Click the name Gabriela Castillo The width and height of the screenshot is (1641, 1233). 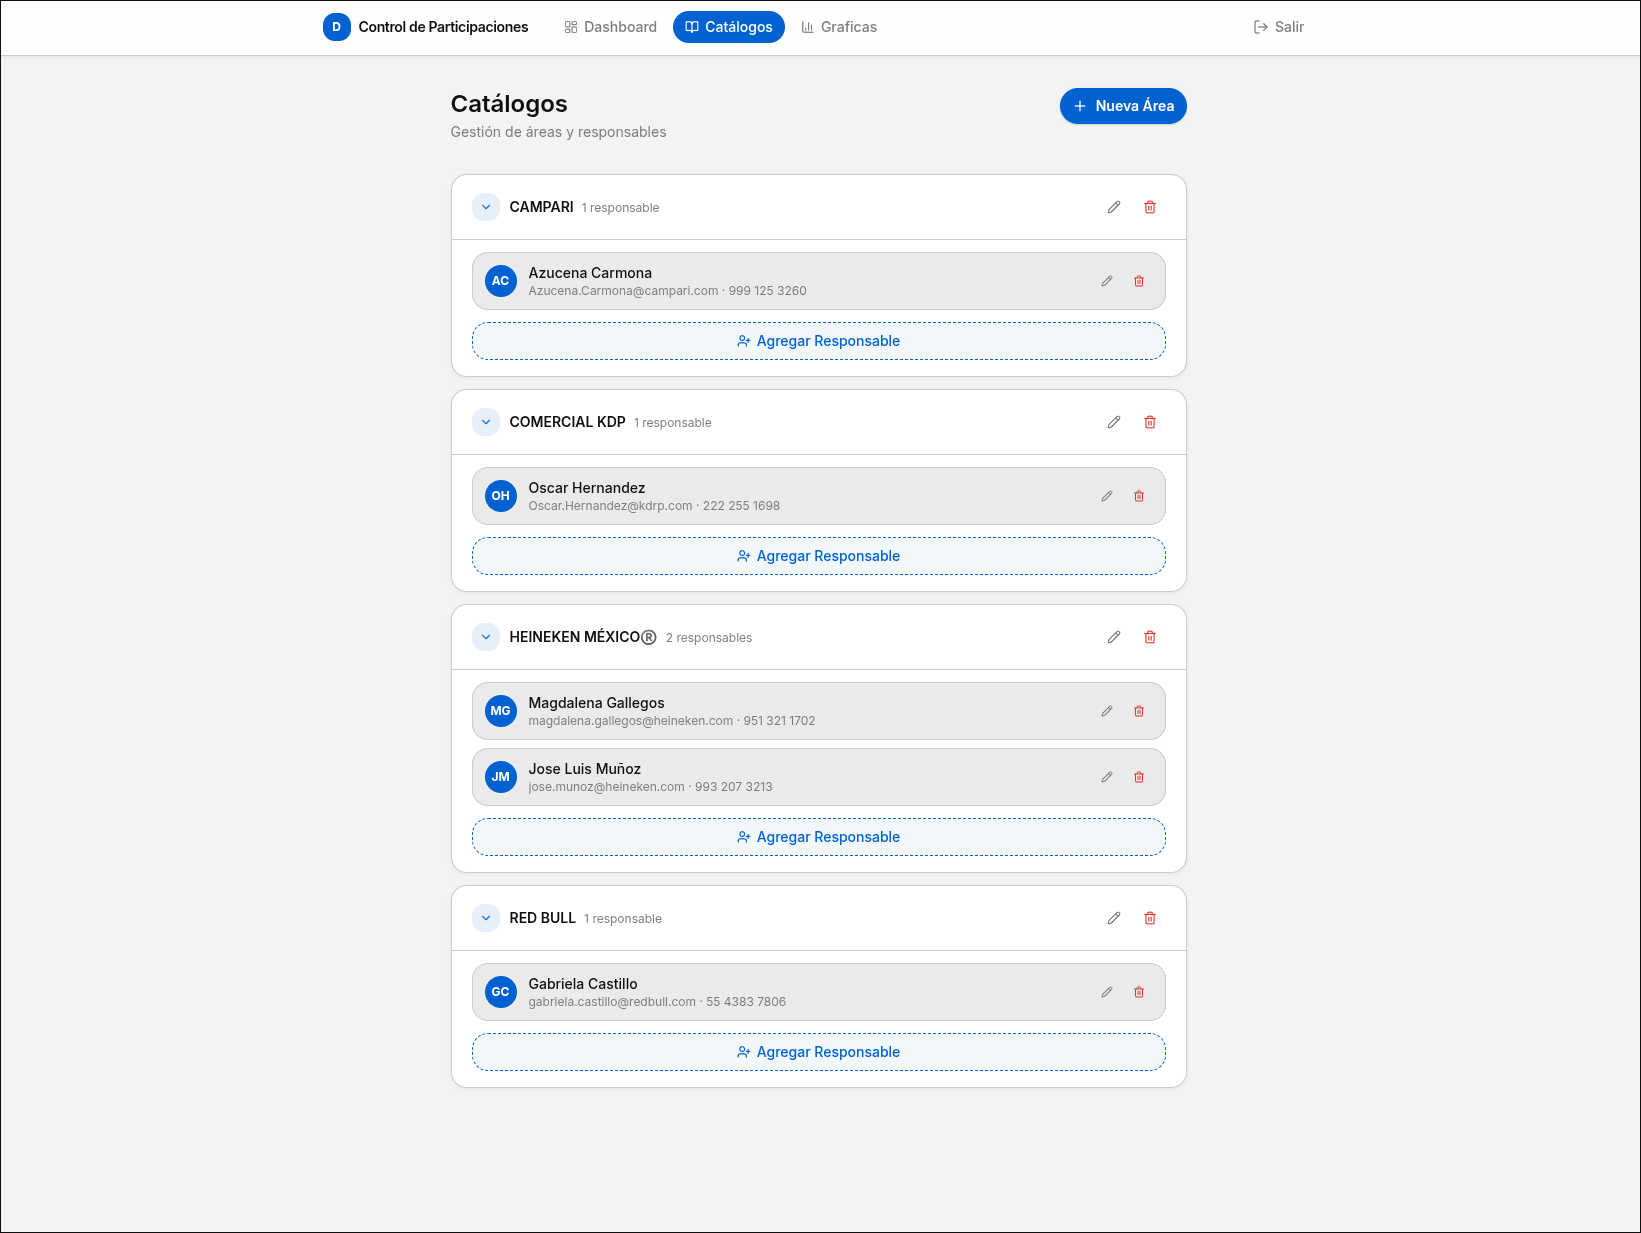(x=583, y=984)
